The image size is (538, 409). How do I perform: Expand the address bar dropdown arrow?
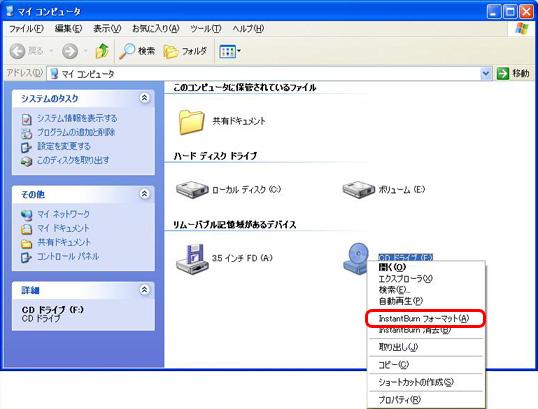(x=486, y=73)
